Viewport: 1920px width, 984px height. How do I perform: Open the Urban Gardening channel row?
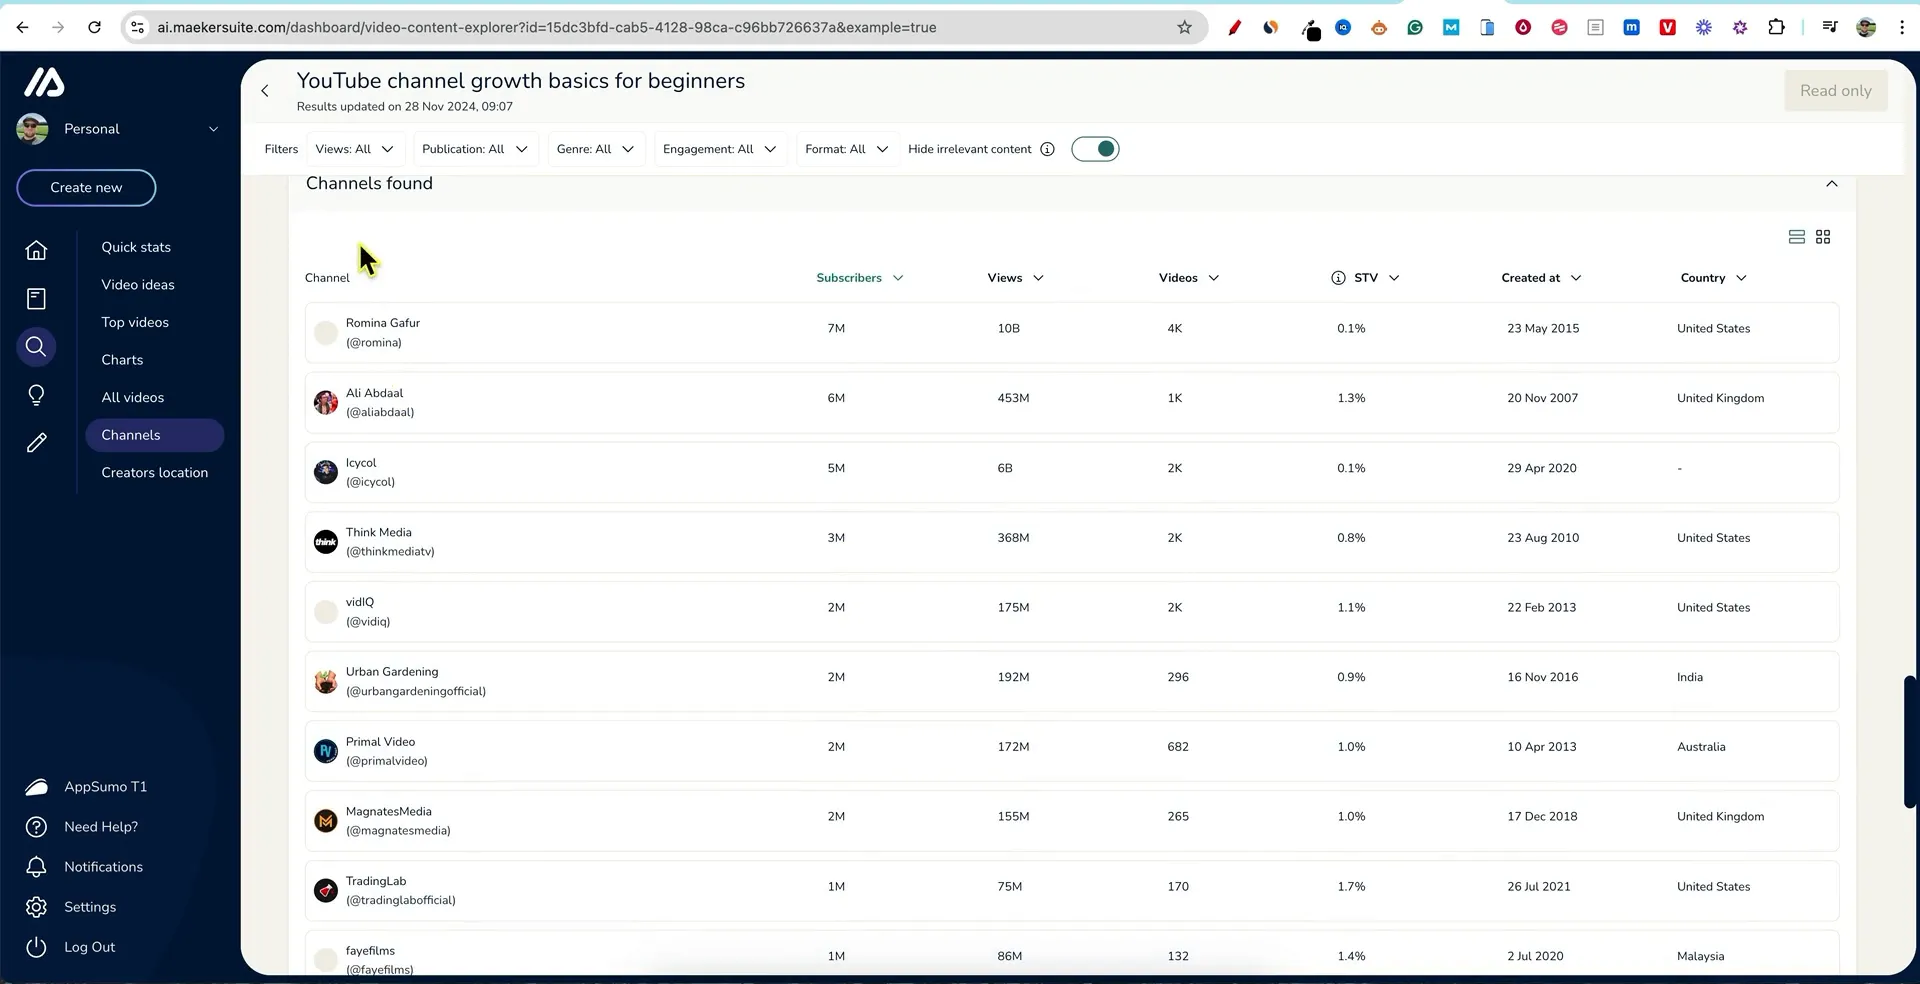[1072, 681]
